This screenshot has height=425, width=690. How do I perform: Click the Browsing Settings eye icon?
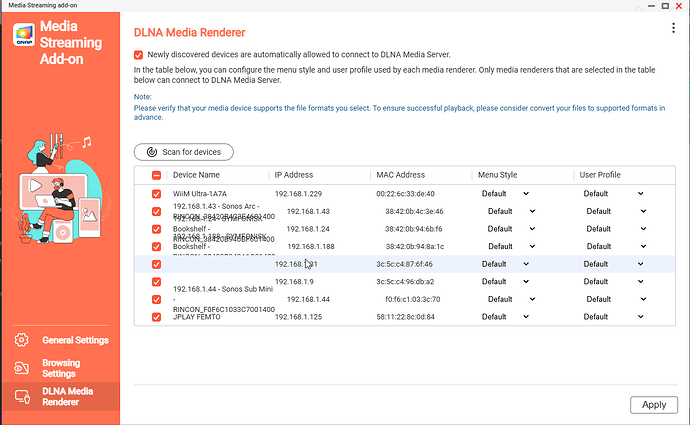coord(22,368)
